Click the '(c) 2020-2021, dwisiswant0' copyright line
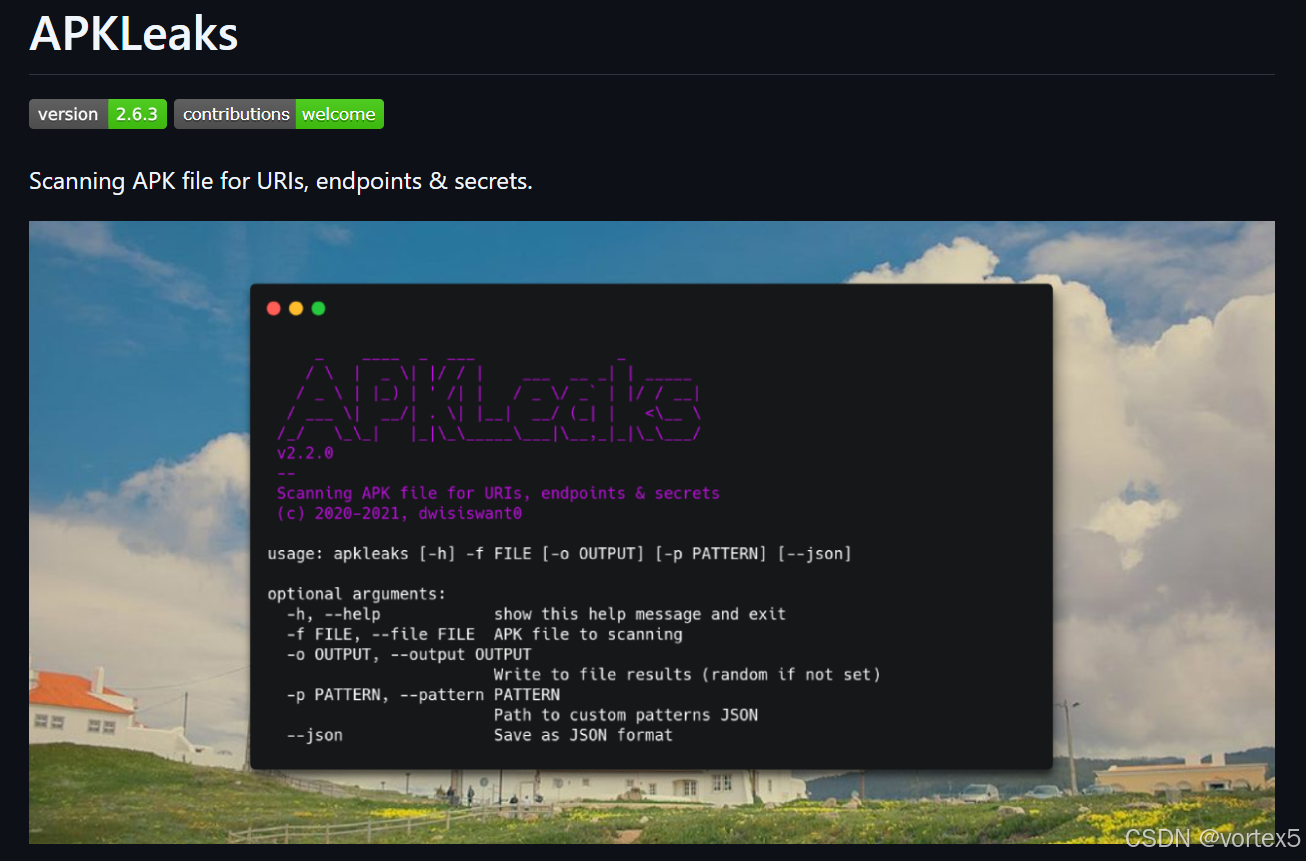The image size is (1306, 861). click(x=399, y=514)
